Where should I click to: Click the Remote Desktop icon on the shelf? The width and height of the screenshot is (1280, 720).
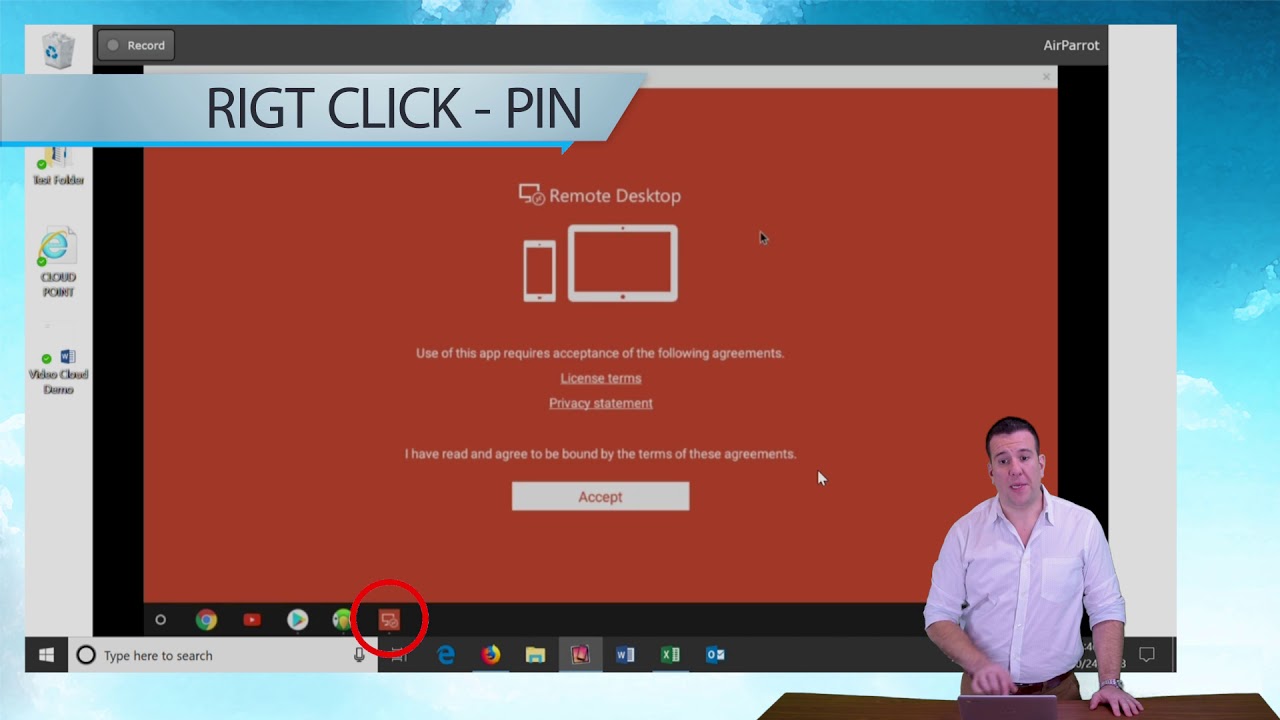click(x=389, y=620)
